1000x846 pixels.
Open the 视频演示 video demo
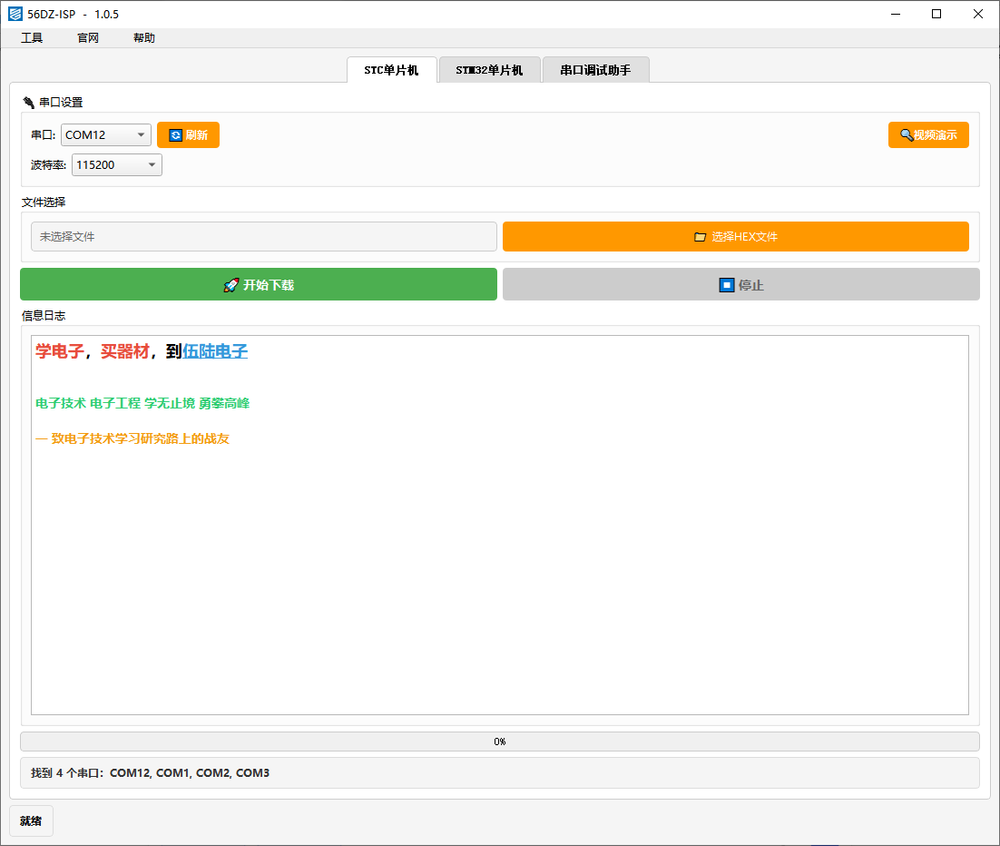[x=928, y=135]
